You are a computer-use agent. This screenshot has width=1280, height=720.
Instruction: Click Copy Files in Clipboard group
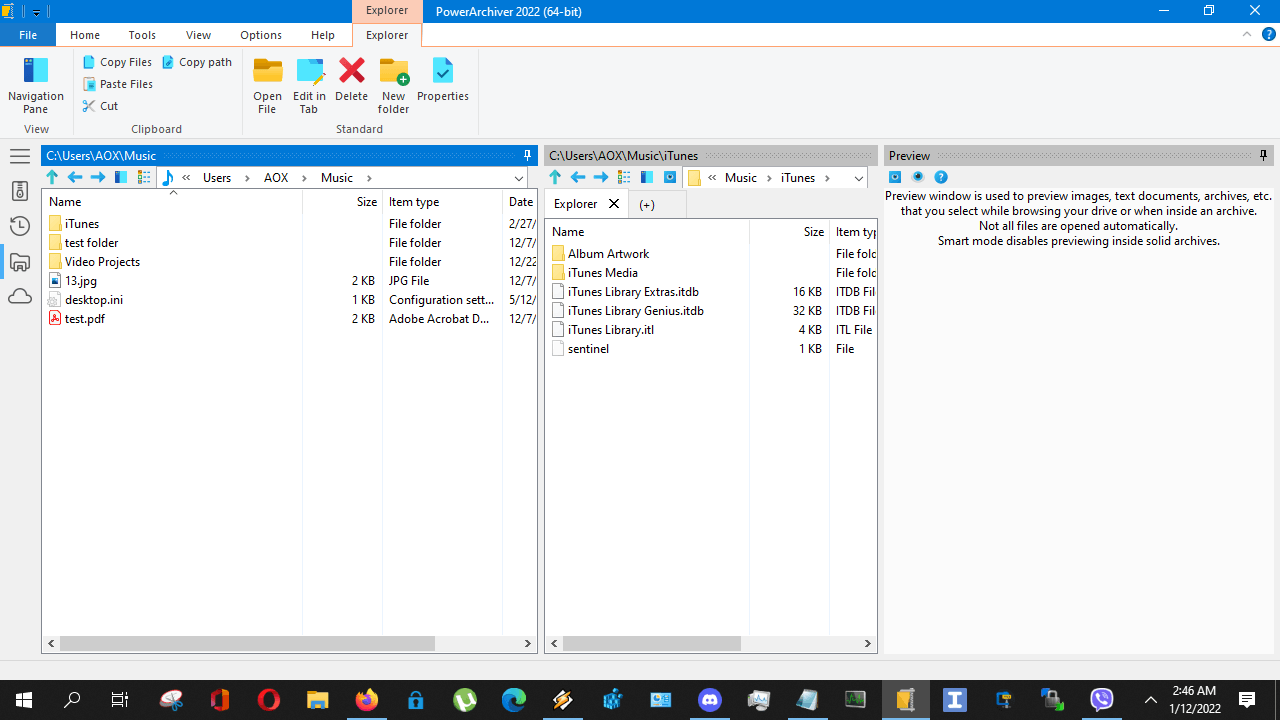click(117, 62)
